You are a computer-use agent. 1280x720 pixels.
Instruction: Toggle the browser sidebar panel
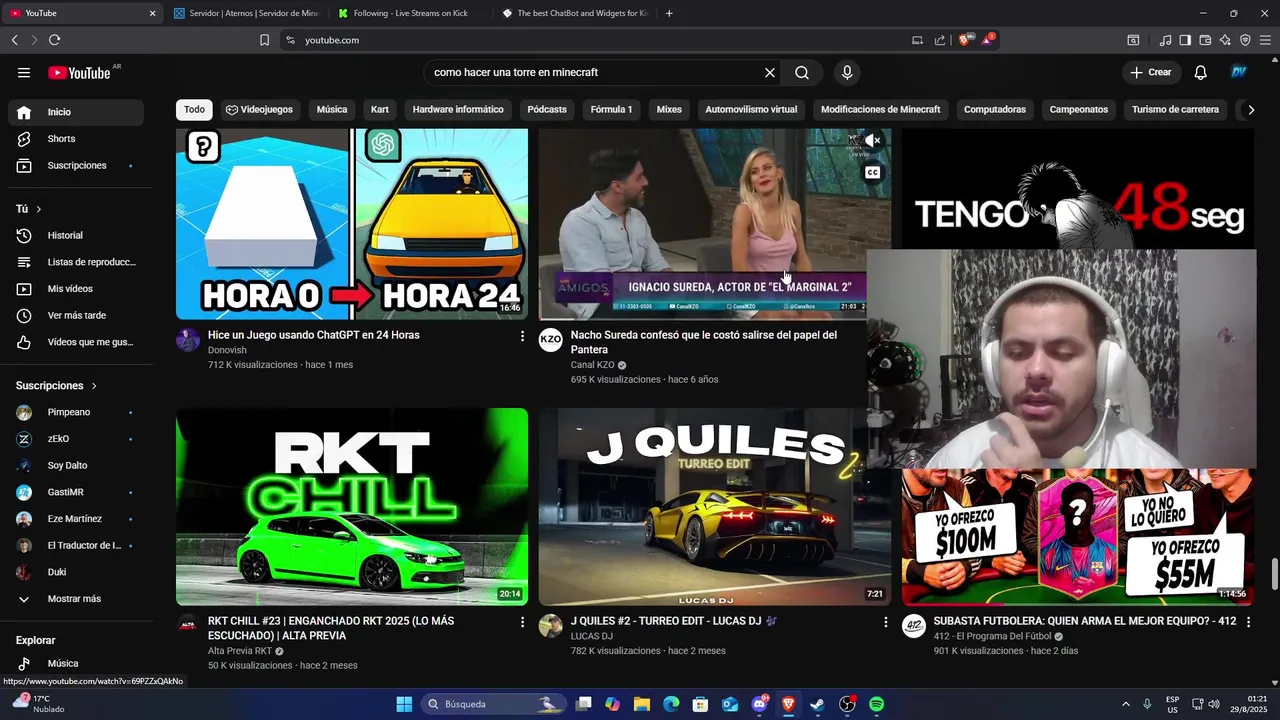(x=1185, y=40)
